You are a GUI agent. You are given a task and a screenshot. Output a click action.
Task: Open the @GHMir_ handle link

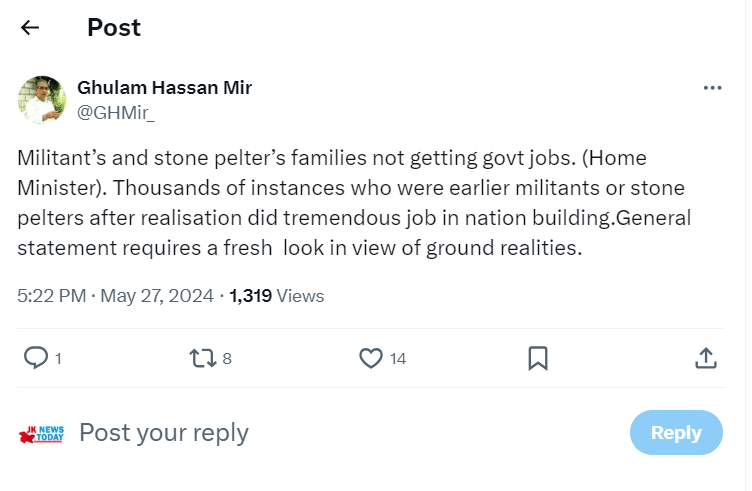coord(116,112)
